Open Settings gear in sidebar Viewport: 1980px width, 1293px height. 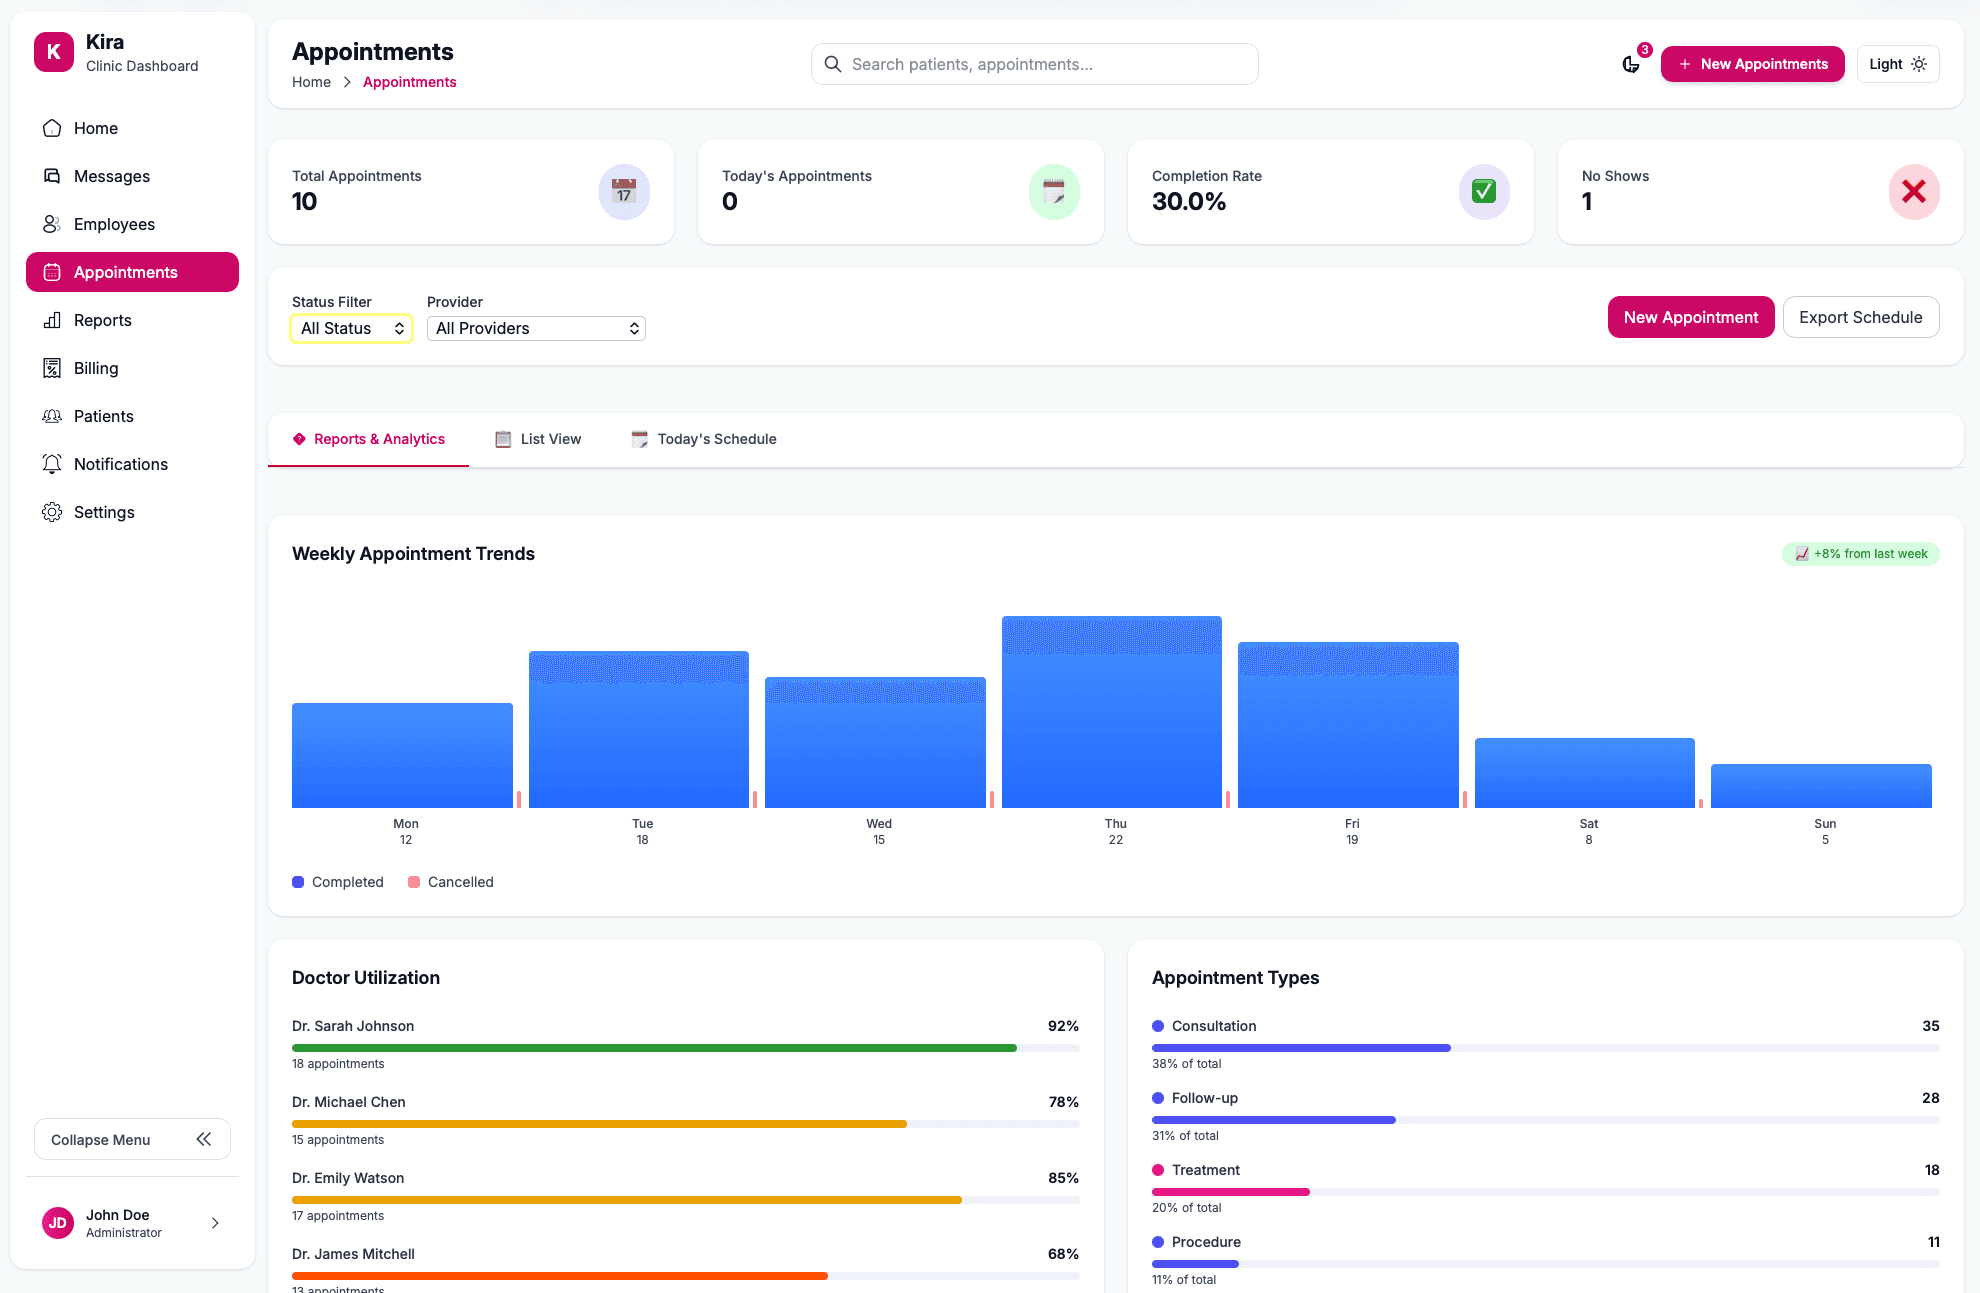pos(52,512)
